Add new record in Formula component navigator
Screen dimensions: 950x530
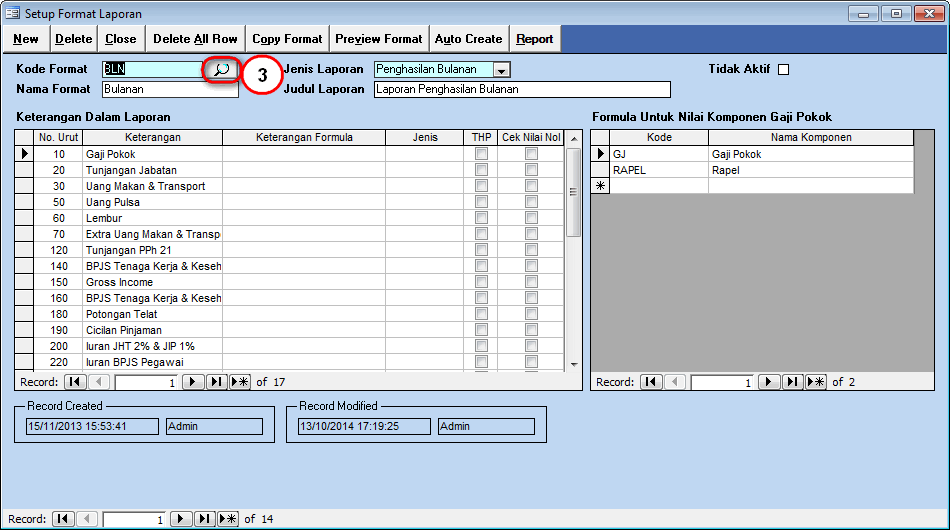816,382
